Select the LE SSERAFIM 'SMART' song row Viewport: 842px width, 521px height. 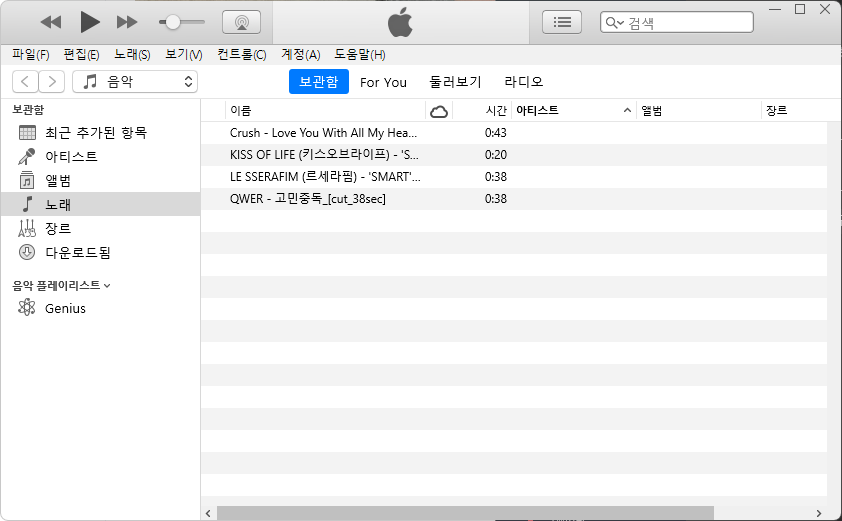(x=514, y=177)
